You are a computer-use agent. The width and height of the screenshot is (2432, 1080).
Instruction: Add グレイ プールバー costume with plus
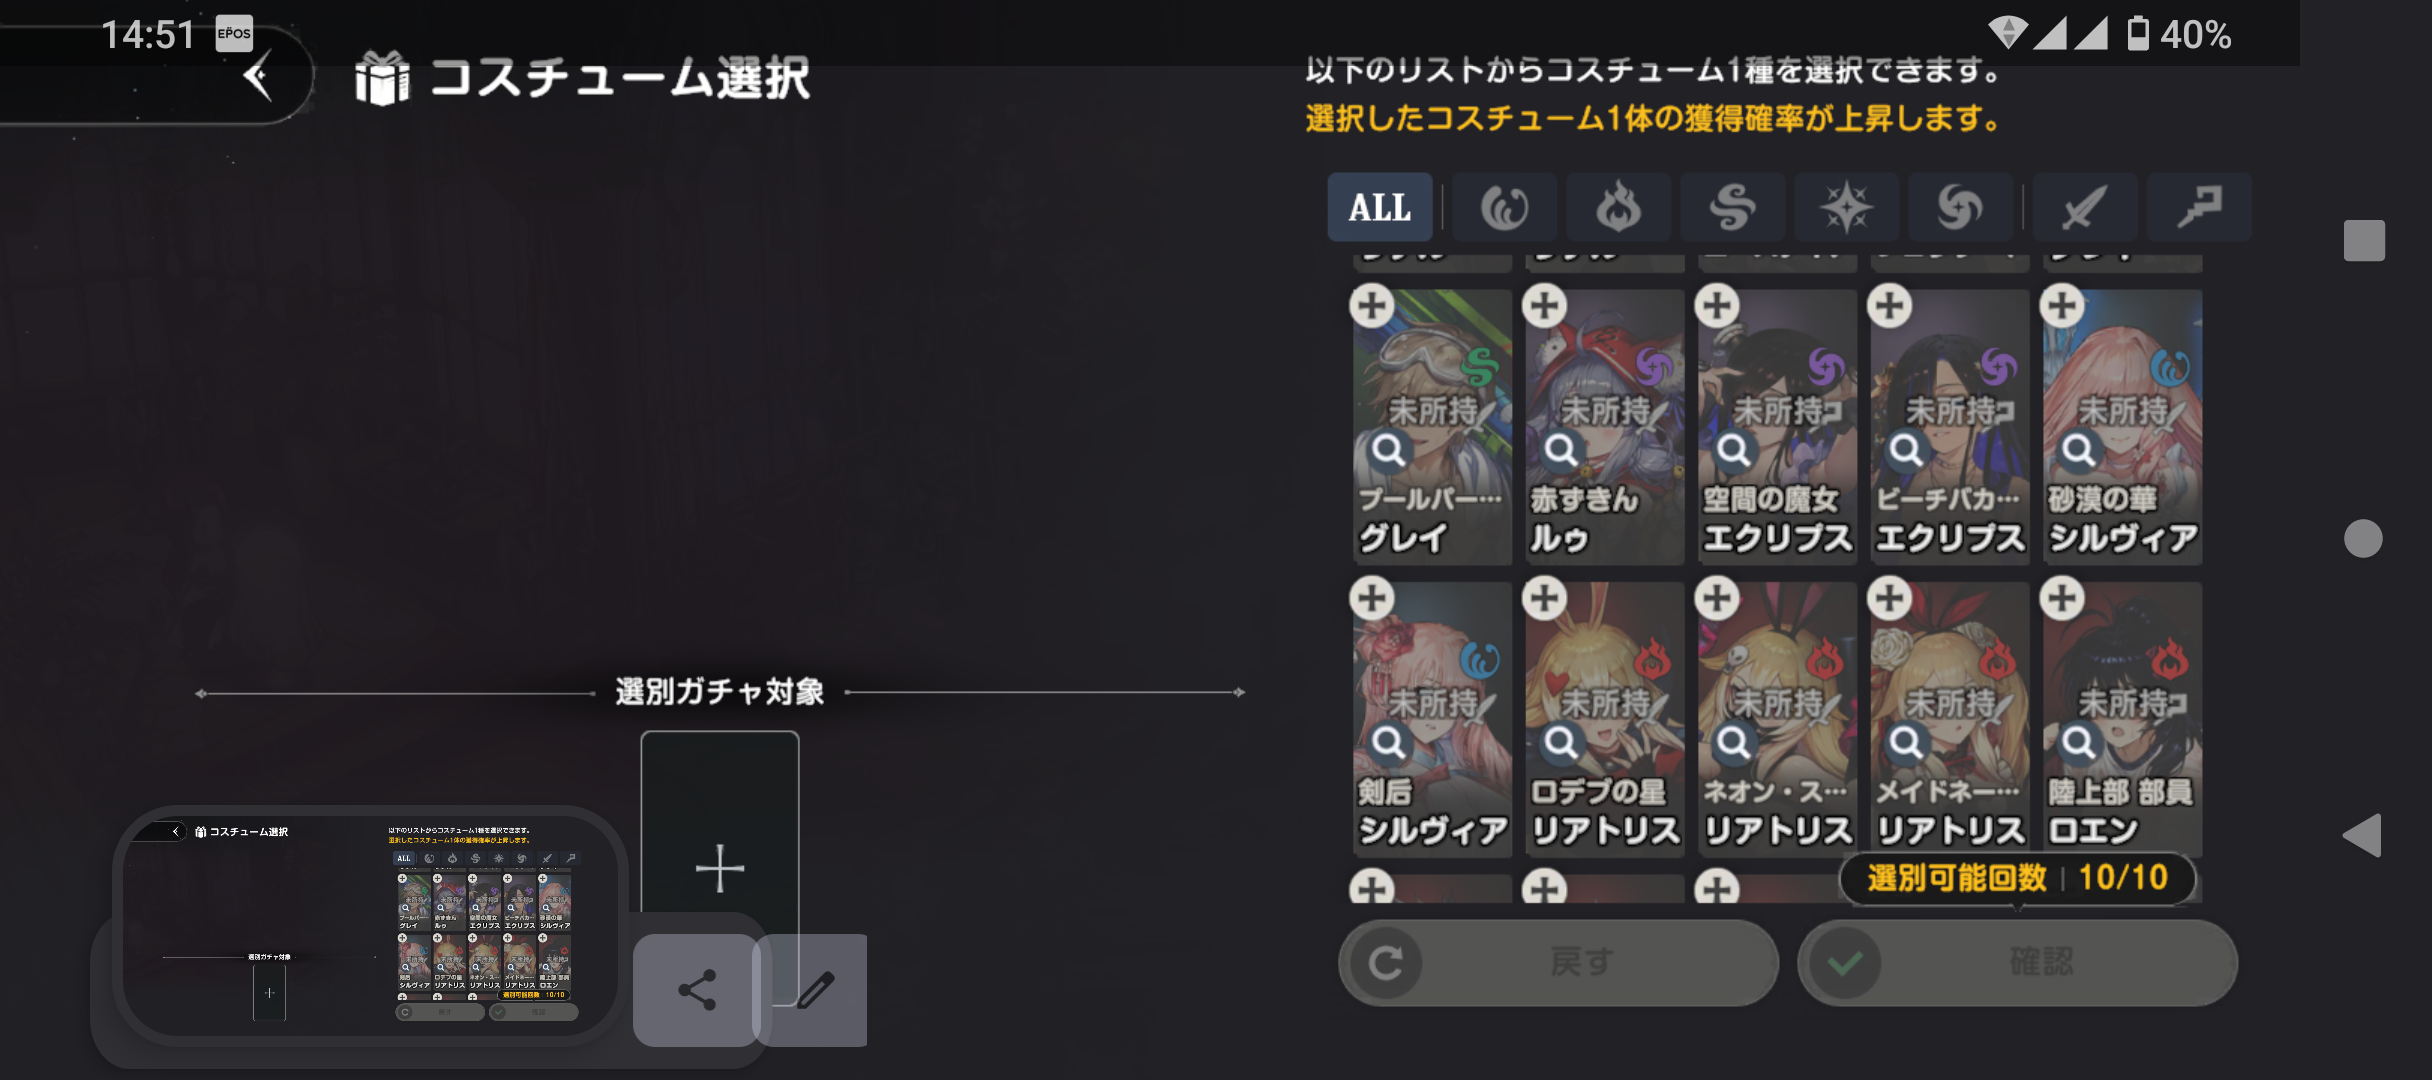click(1372, 306)
